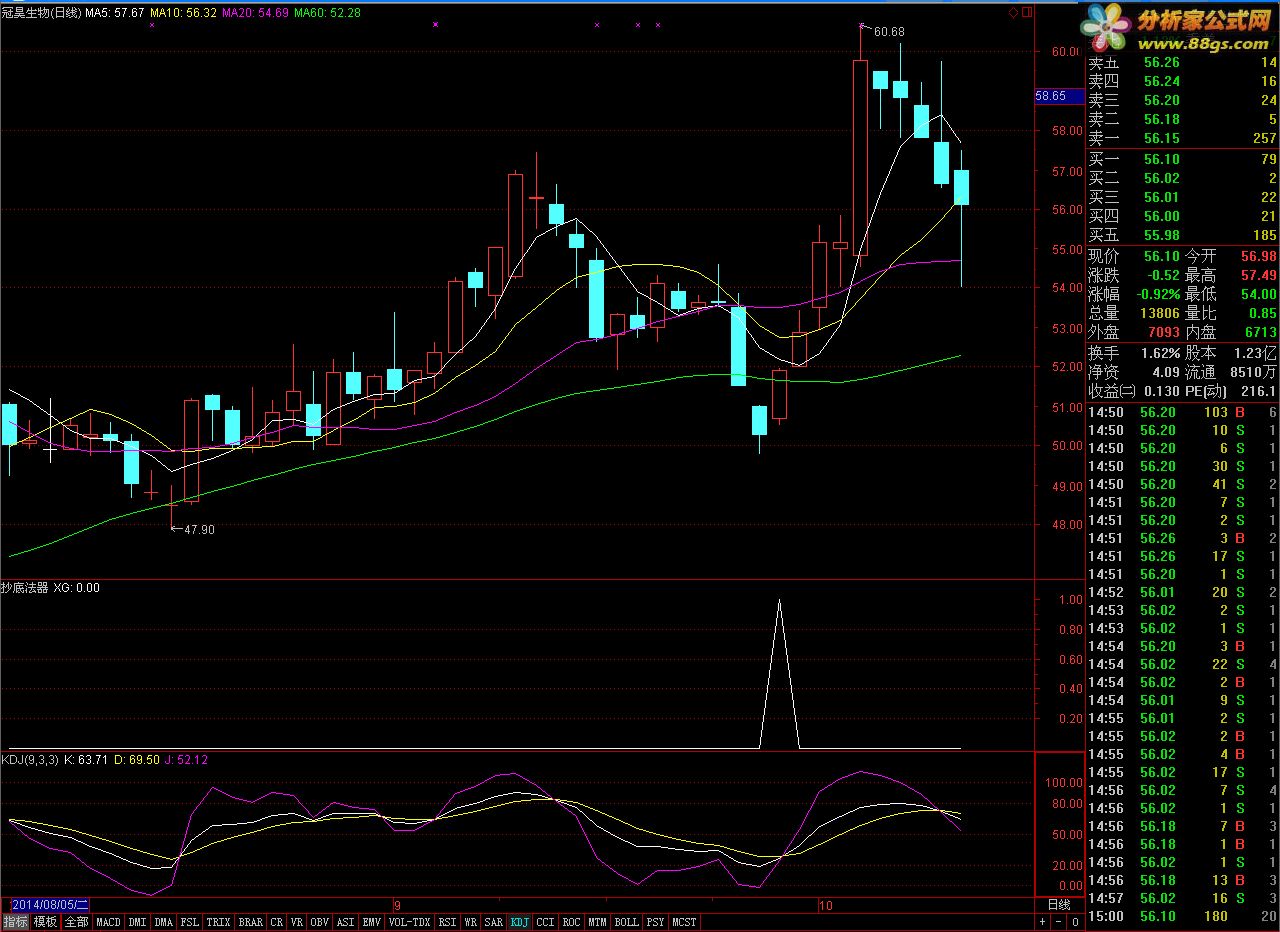
Task: Click the MA20: 54.69 legend value
Action: pyautogui.click(x=255, y=13)
